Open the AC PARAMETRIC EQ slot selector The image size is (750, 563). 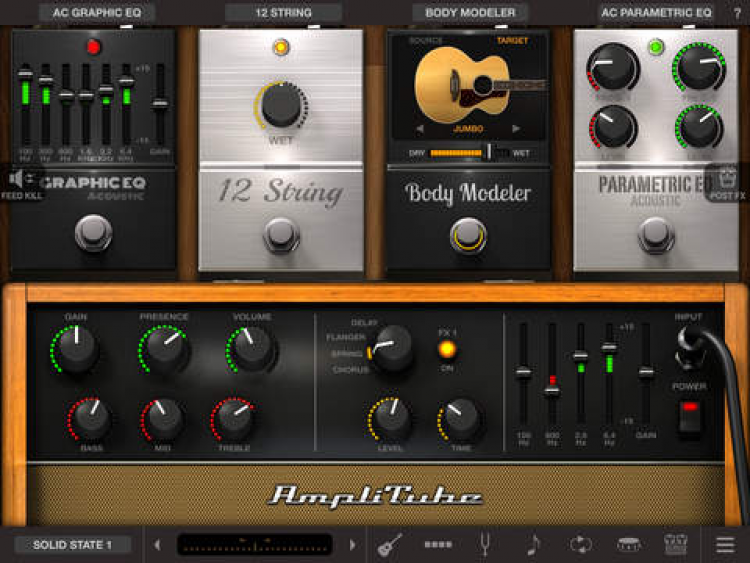click(x=656, y=13)
